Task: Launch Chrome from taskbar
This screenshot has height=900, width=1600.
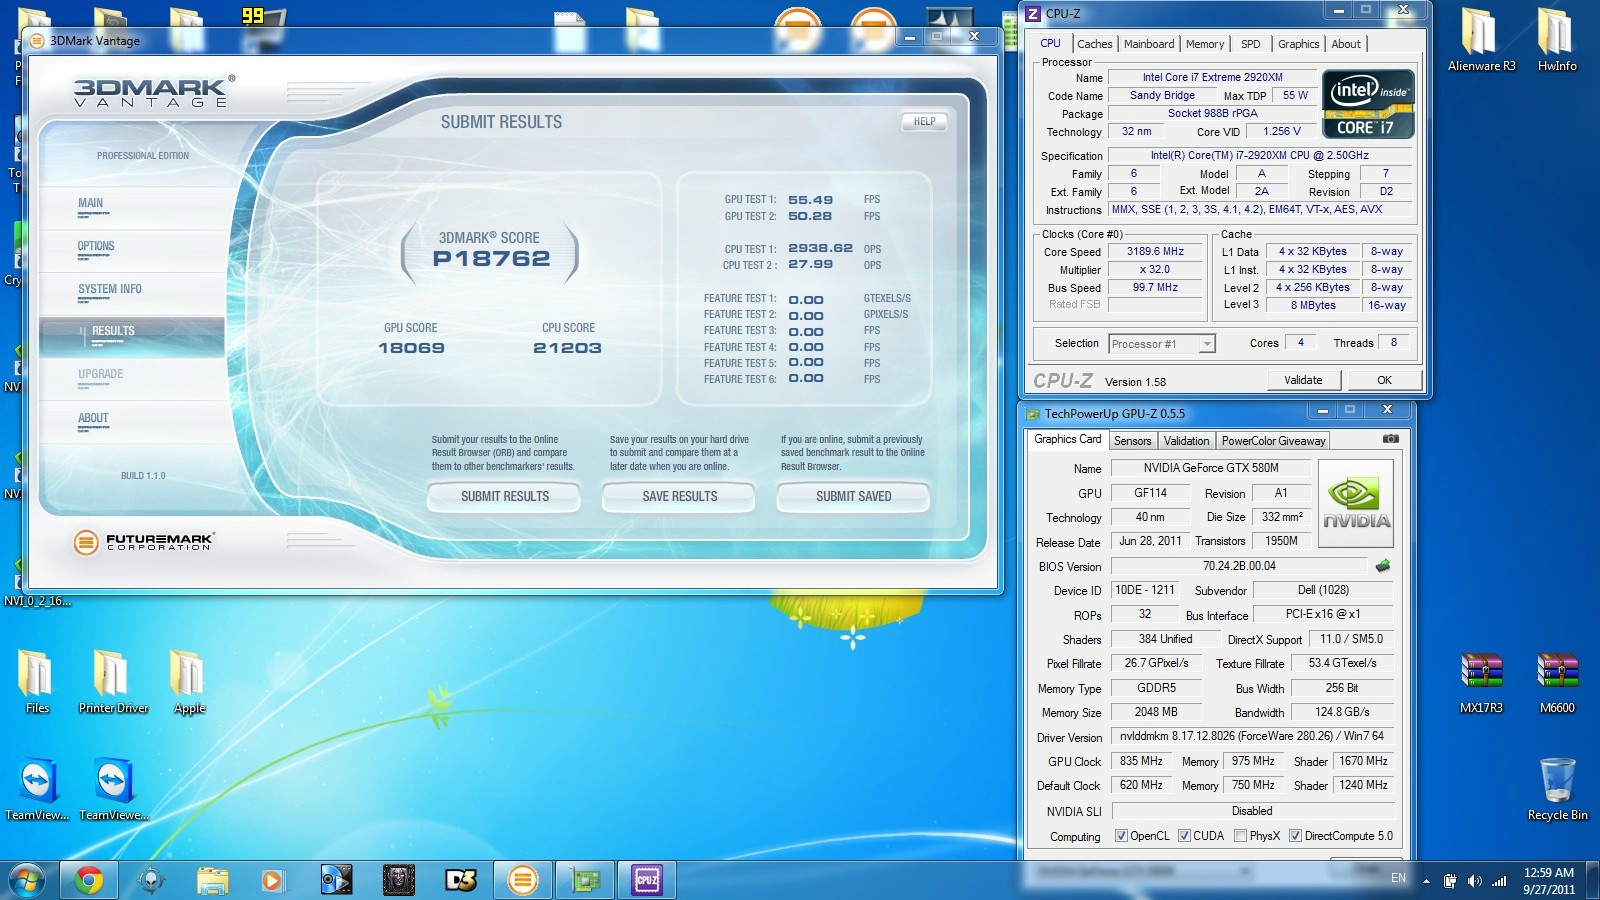Action: [88, 880]
